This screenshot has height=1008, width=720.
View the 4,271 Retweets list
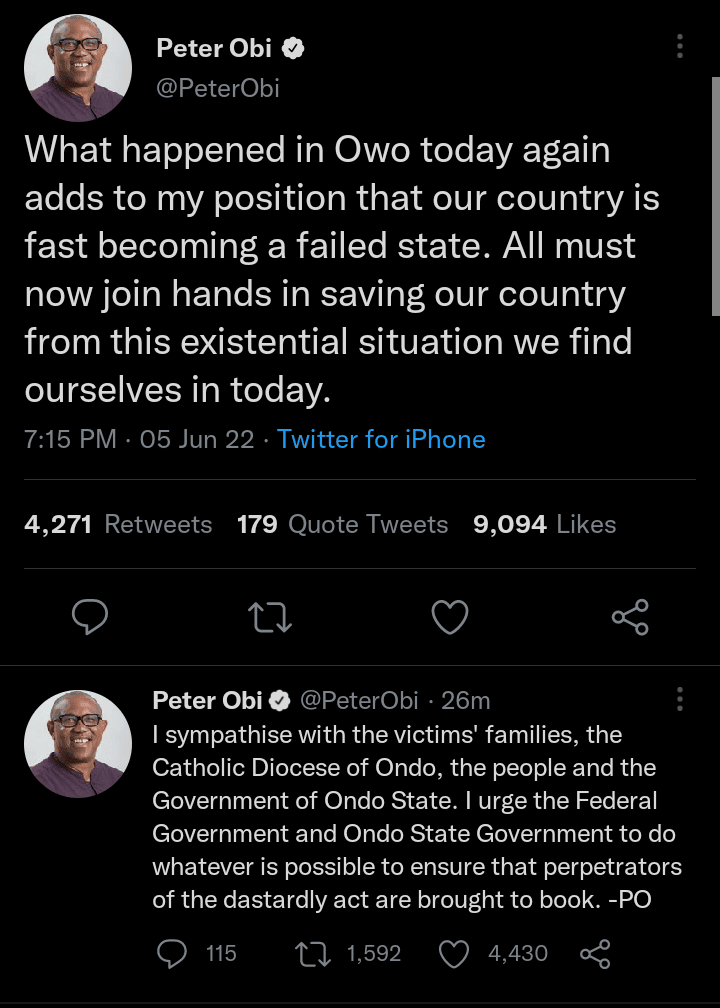coord(118,524)
